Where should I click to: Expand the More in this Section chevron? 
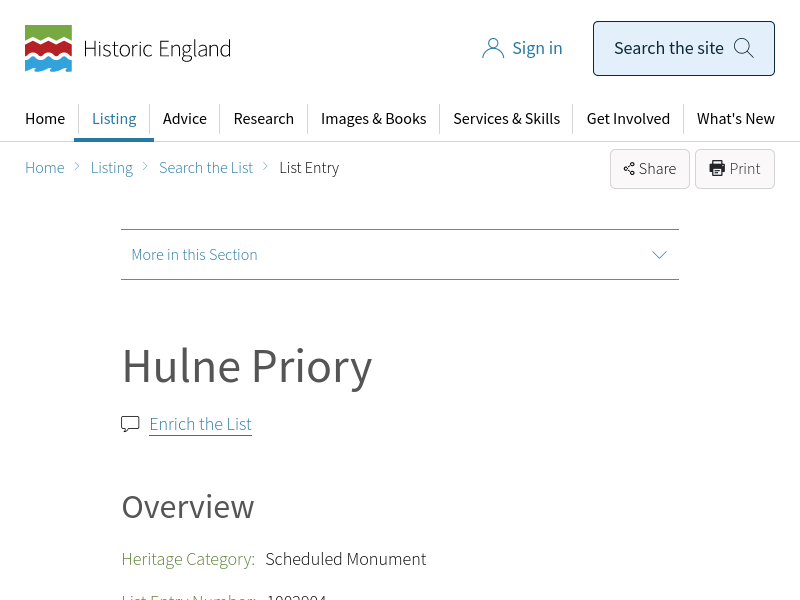click(x=659, y=255)
